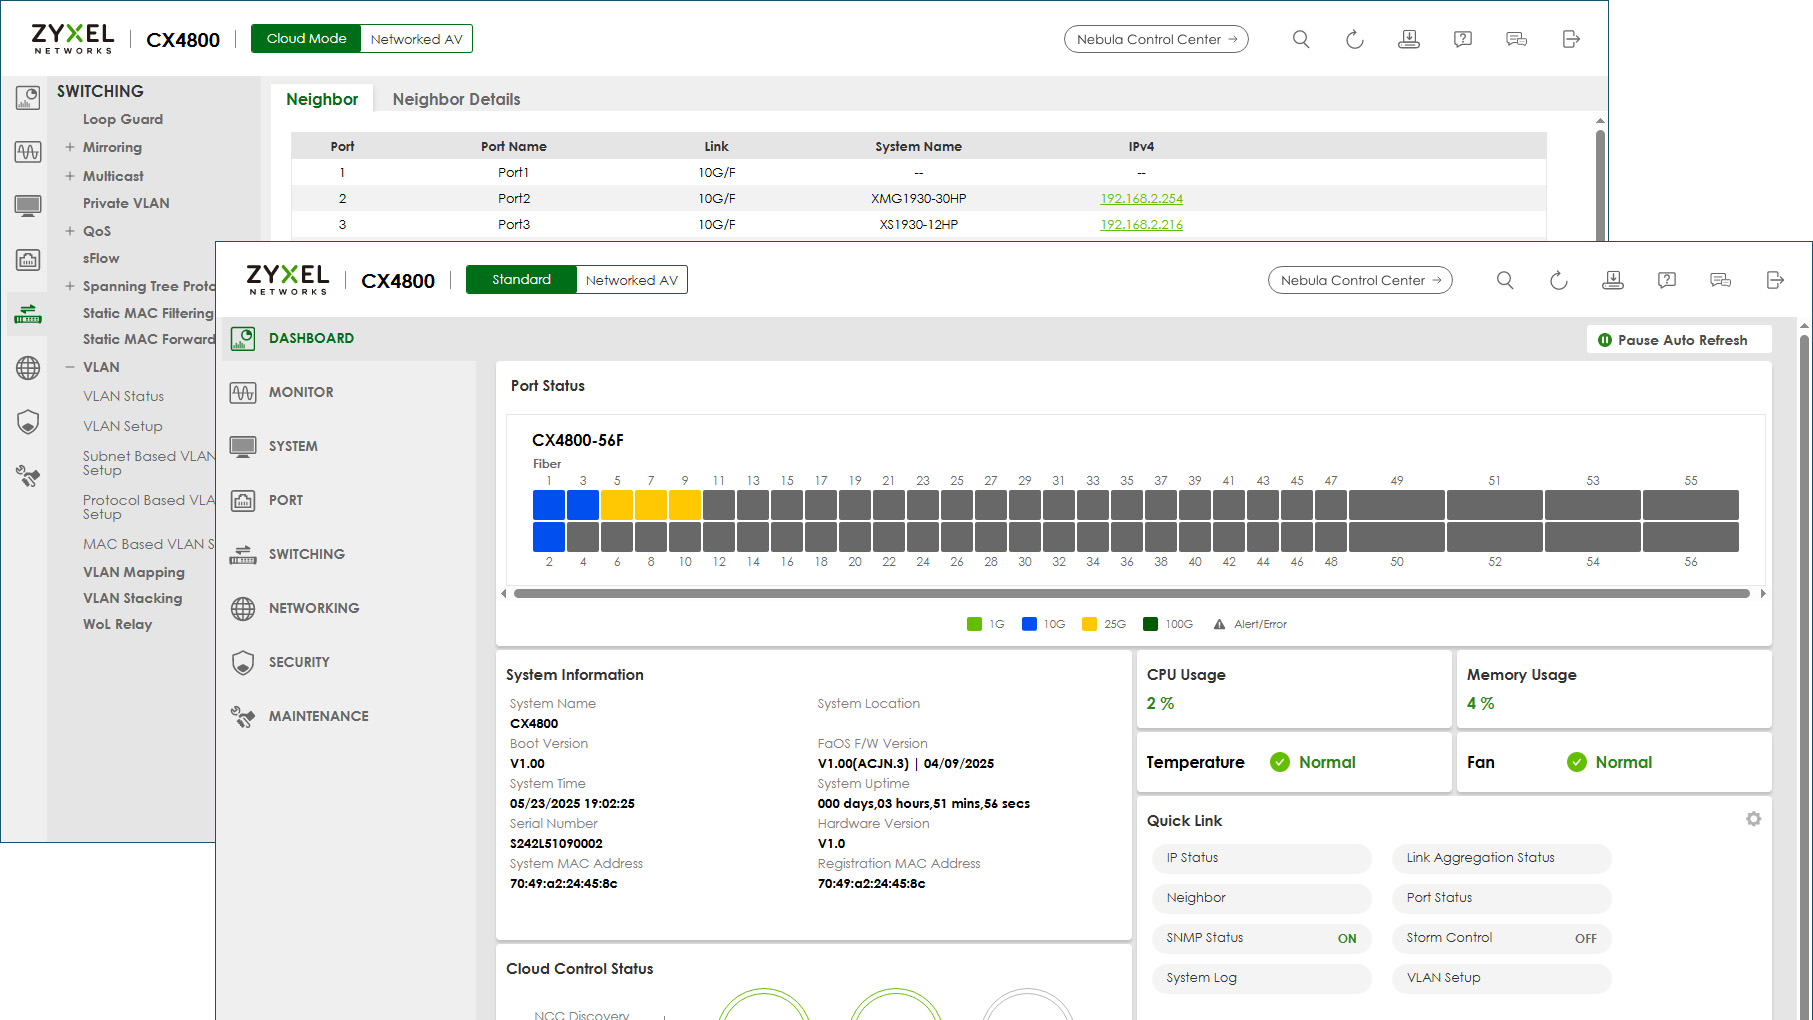
Task: Open Nebula Control Center in front window
Action: coord(1360,280)
